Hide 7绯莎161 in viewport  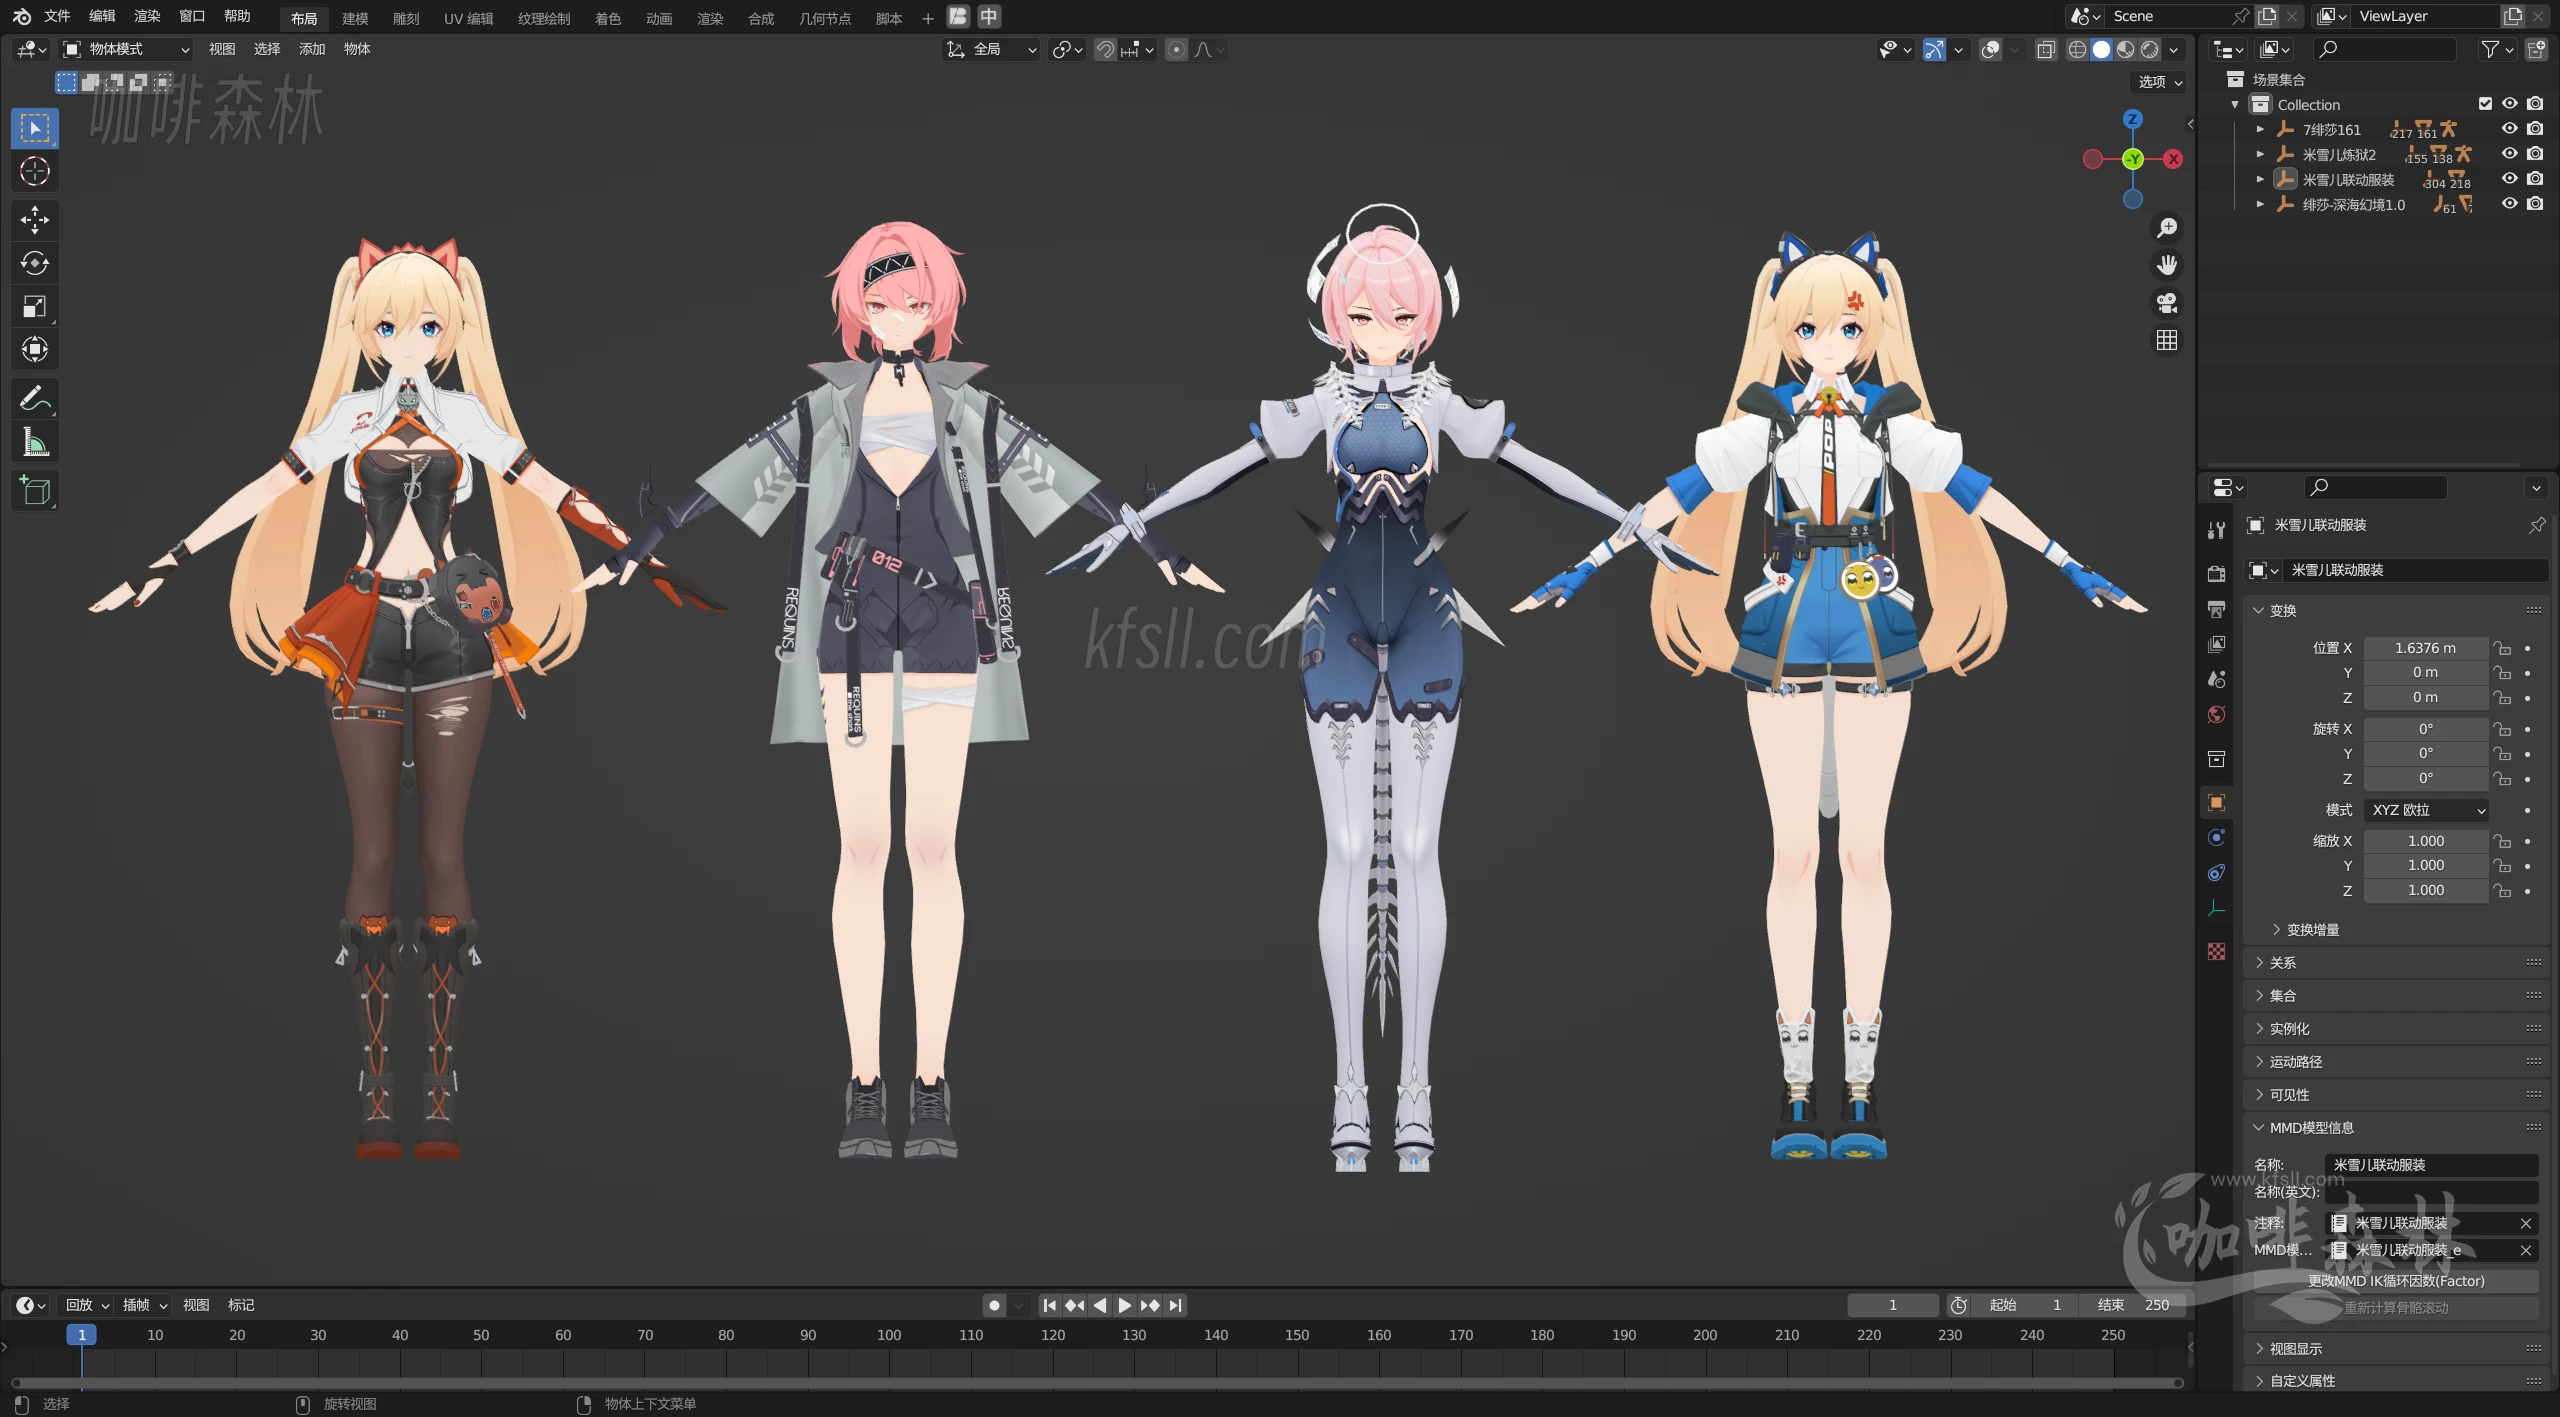[2510, 129]
